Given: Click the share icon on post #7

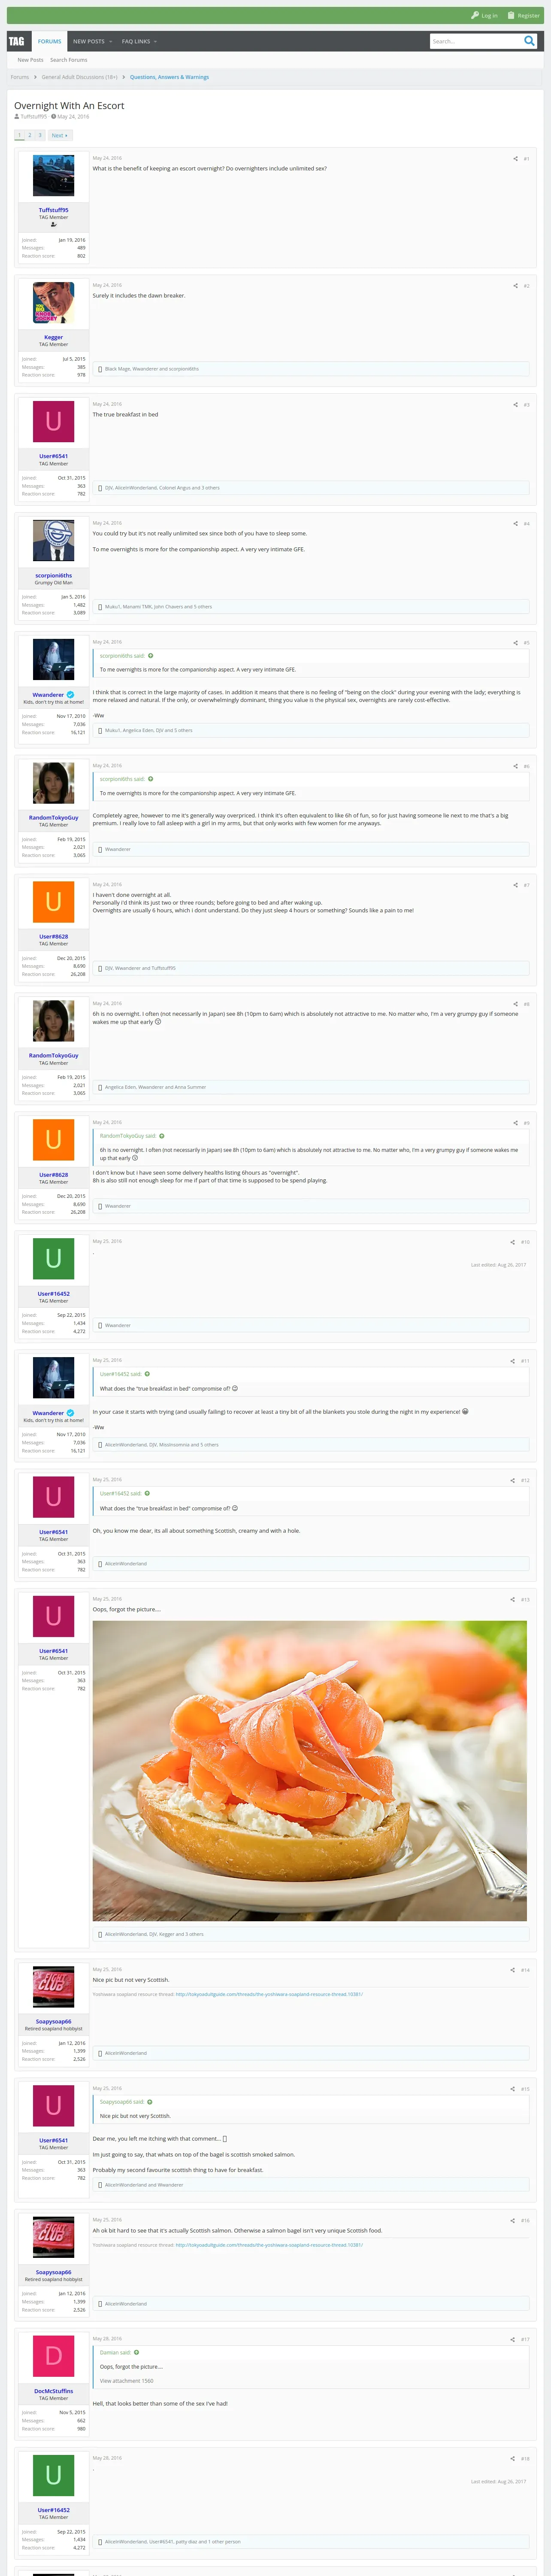Looking at the screenshot, I should [516, 885].
